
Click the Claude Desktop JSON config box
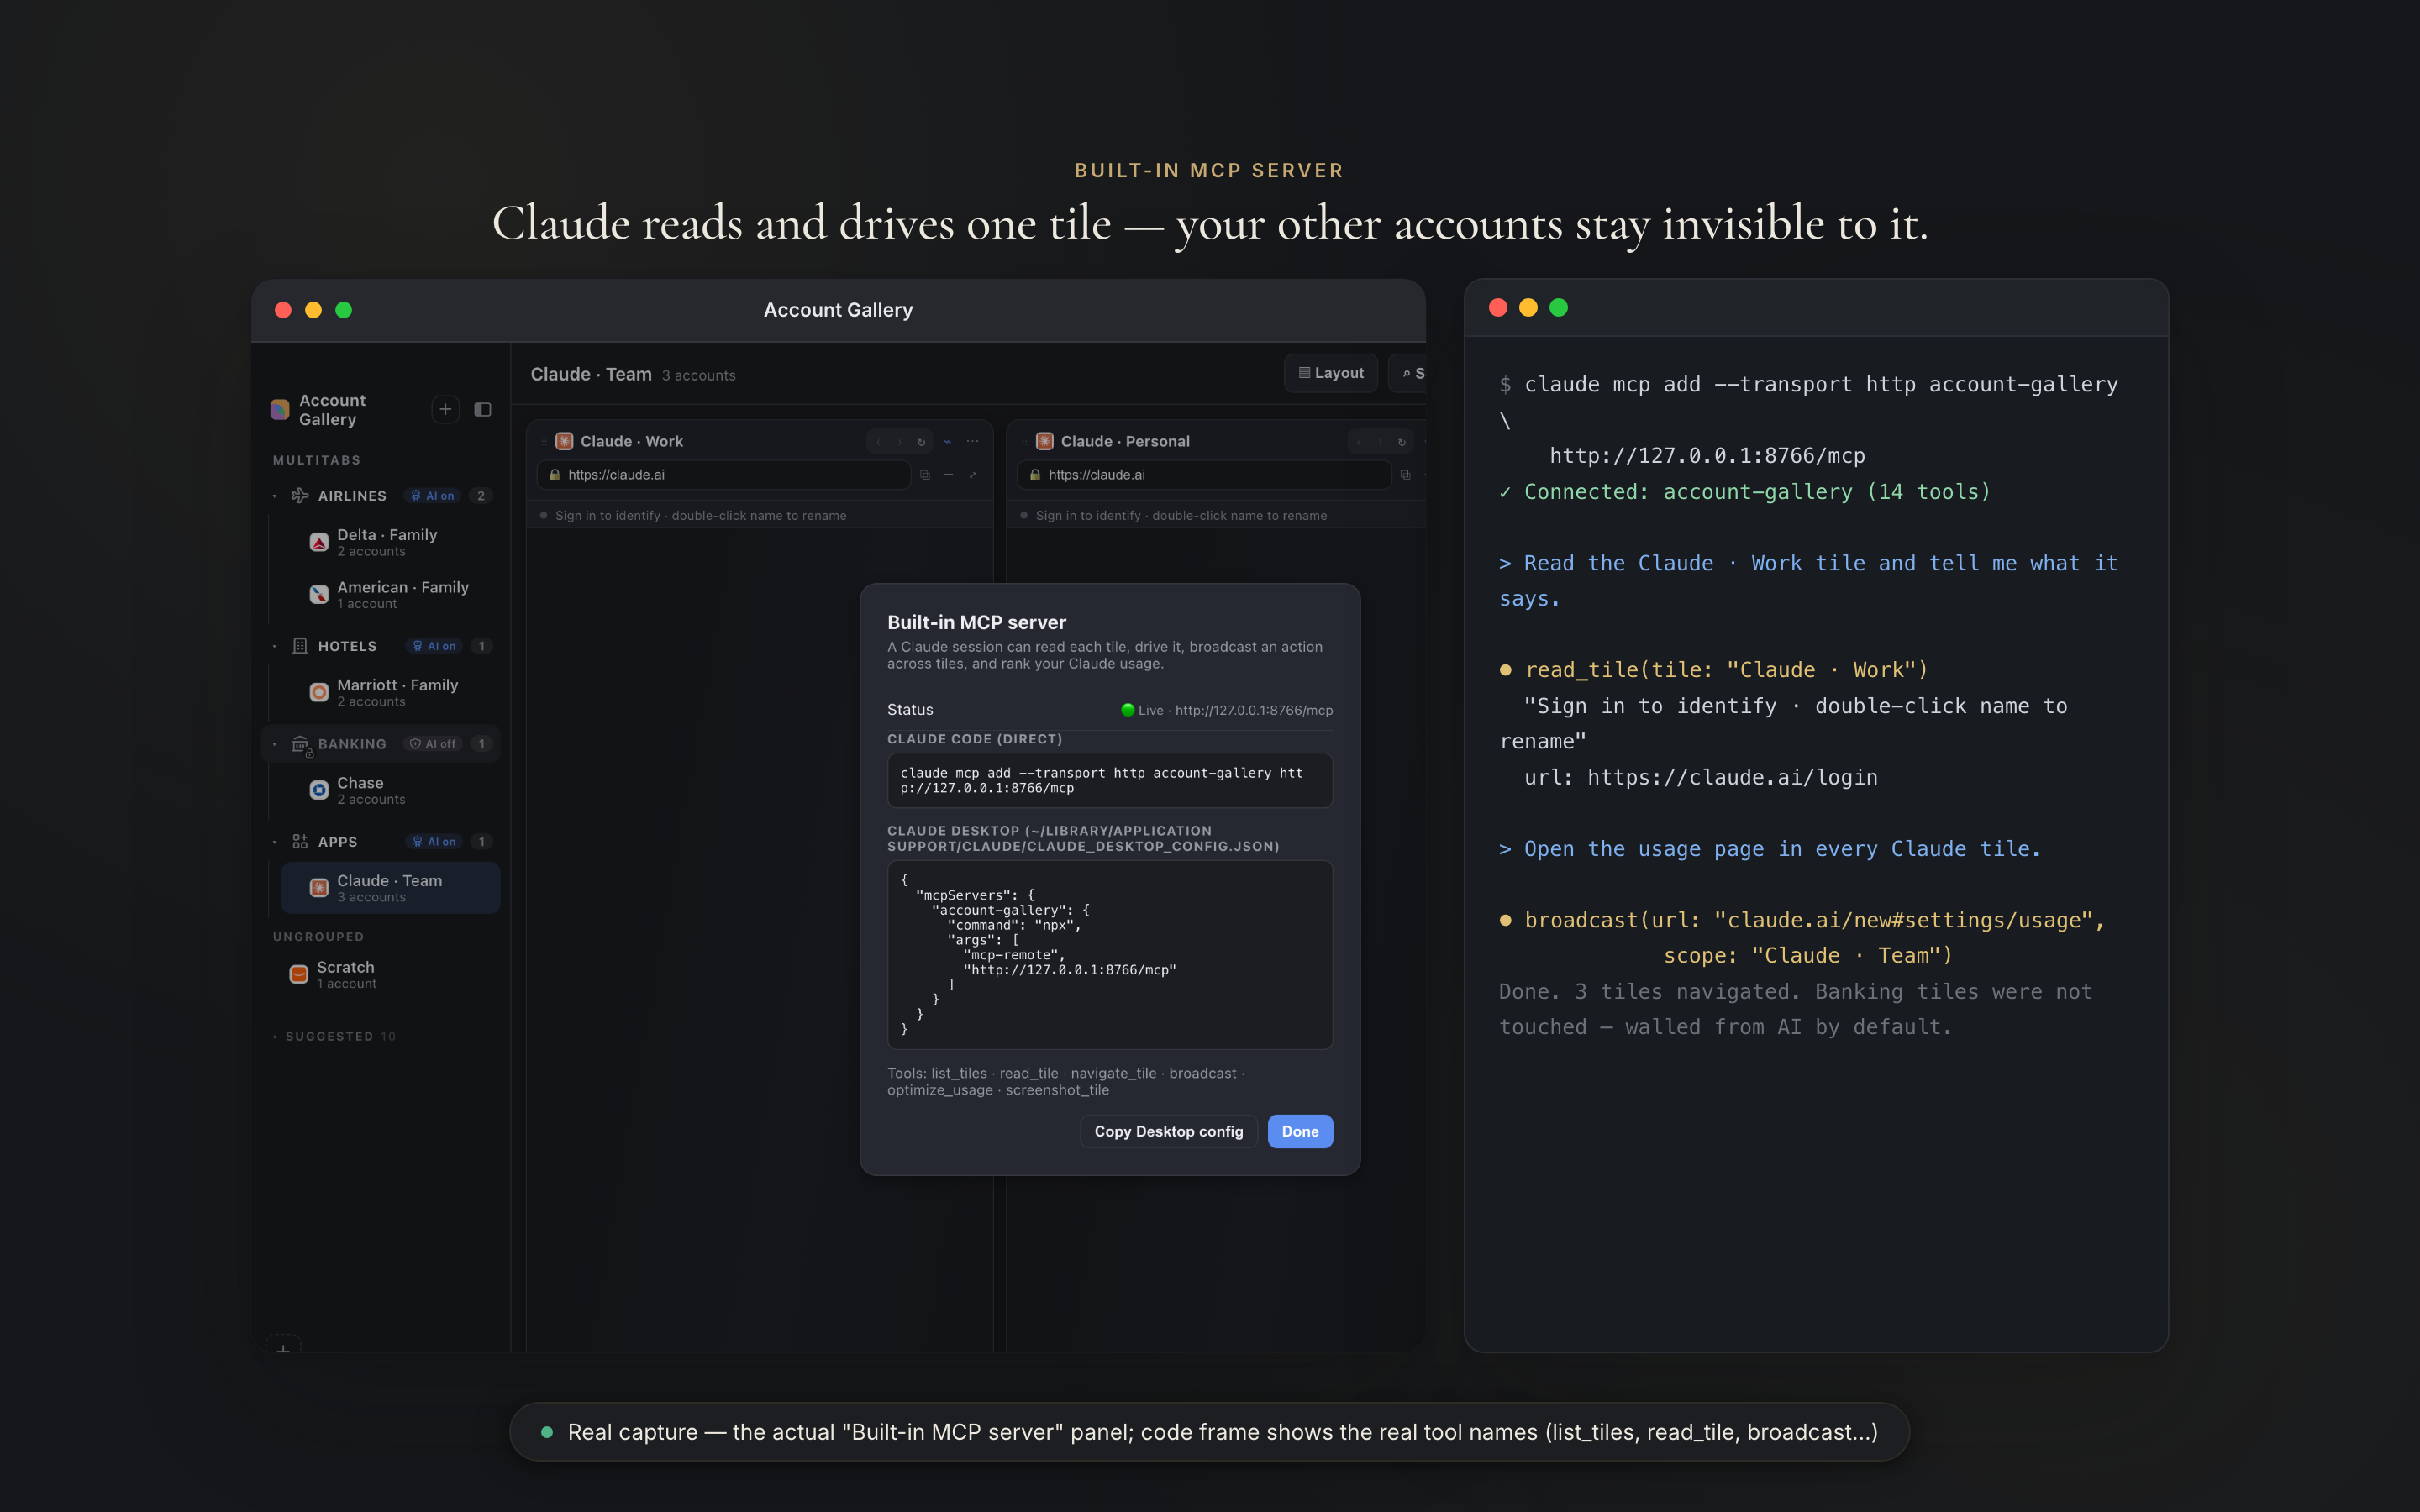coord(1110,954)
